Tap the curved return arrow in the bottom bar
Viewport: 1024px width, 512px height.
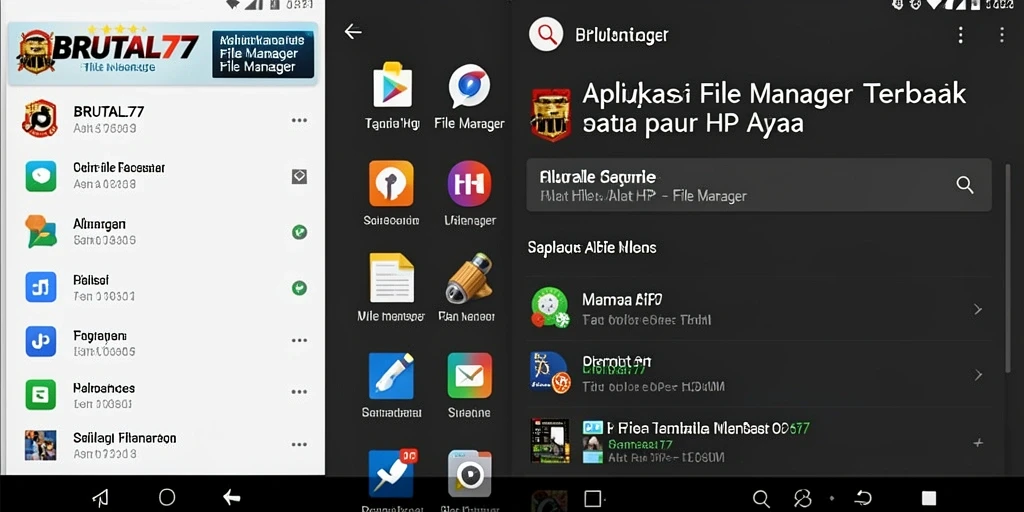[863, 499]
